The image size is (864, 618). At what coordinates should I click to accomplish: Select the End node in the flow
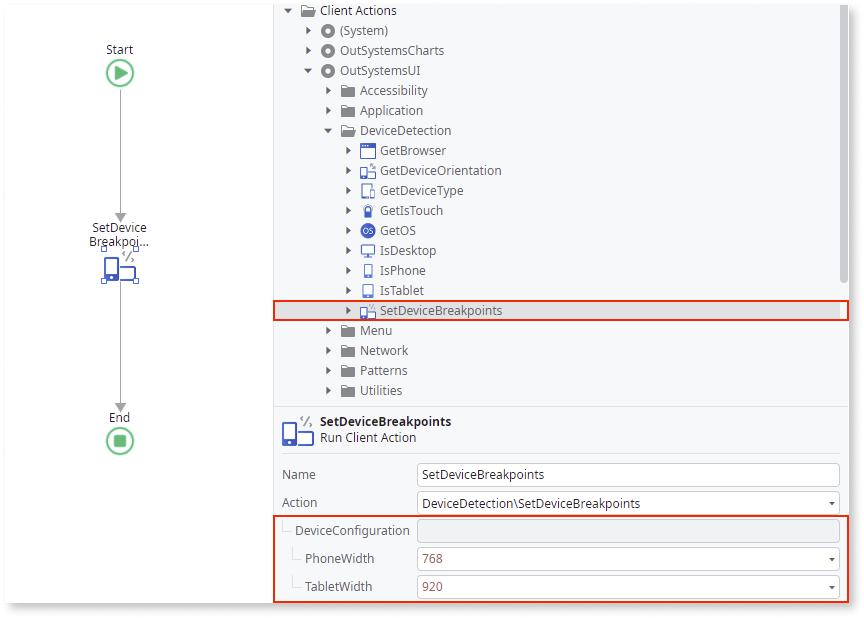click(x=119, y=440)
